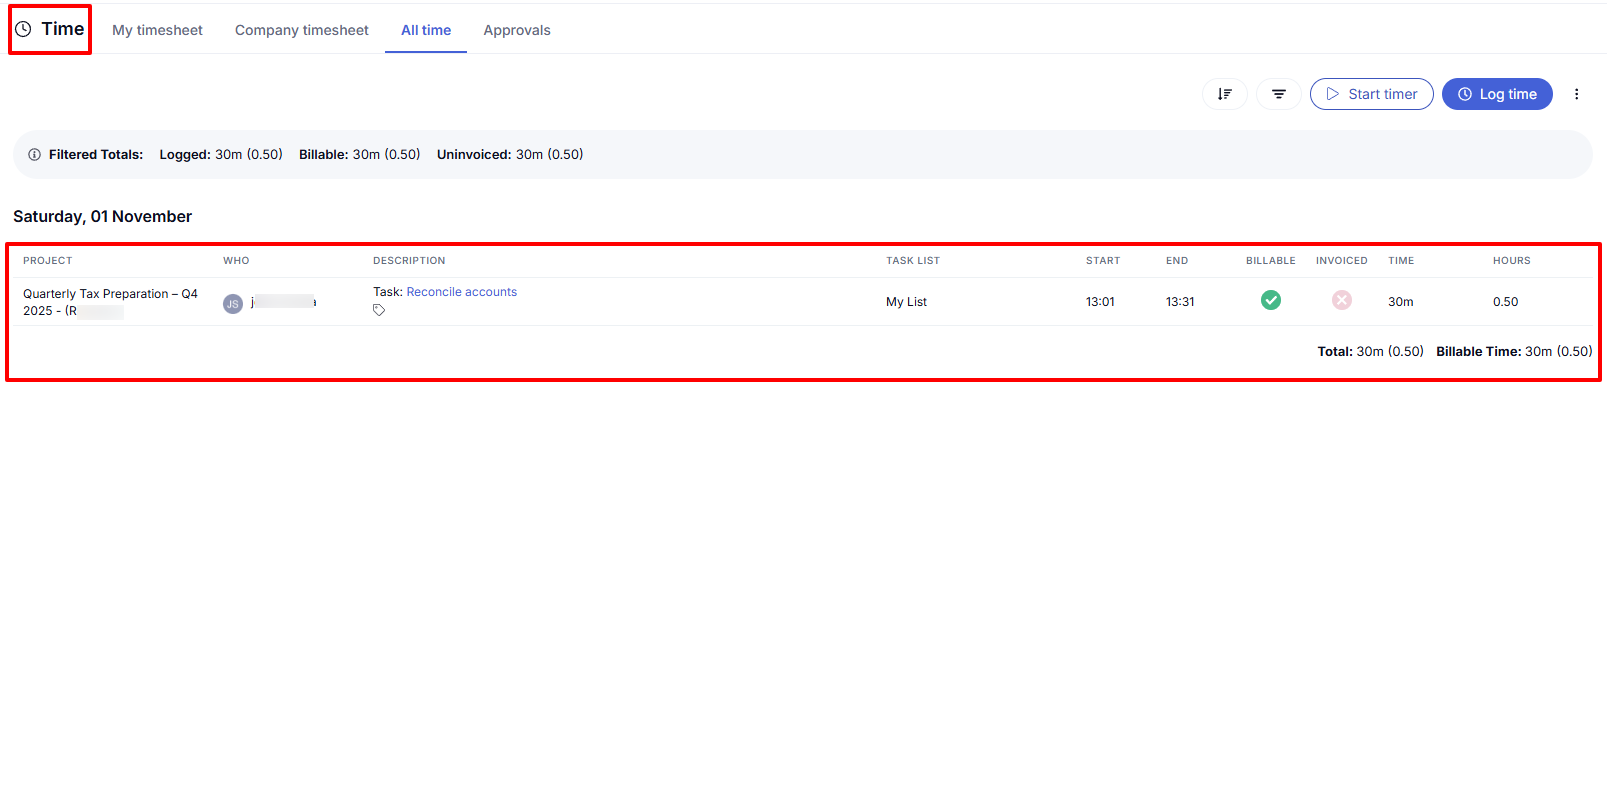Switch to My timesheet tab

pyautogui.click(x=157, y=30)
